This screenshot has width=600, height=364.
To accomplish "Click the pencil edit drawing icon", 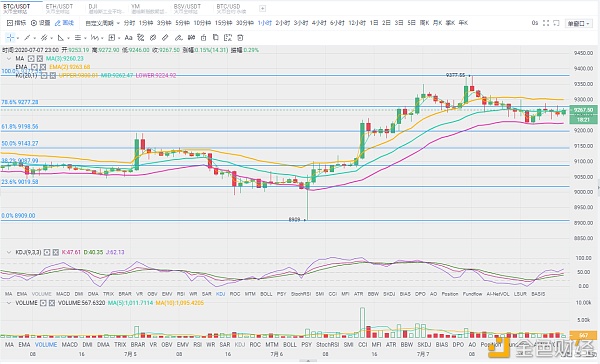I will [178, 38].
